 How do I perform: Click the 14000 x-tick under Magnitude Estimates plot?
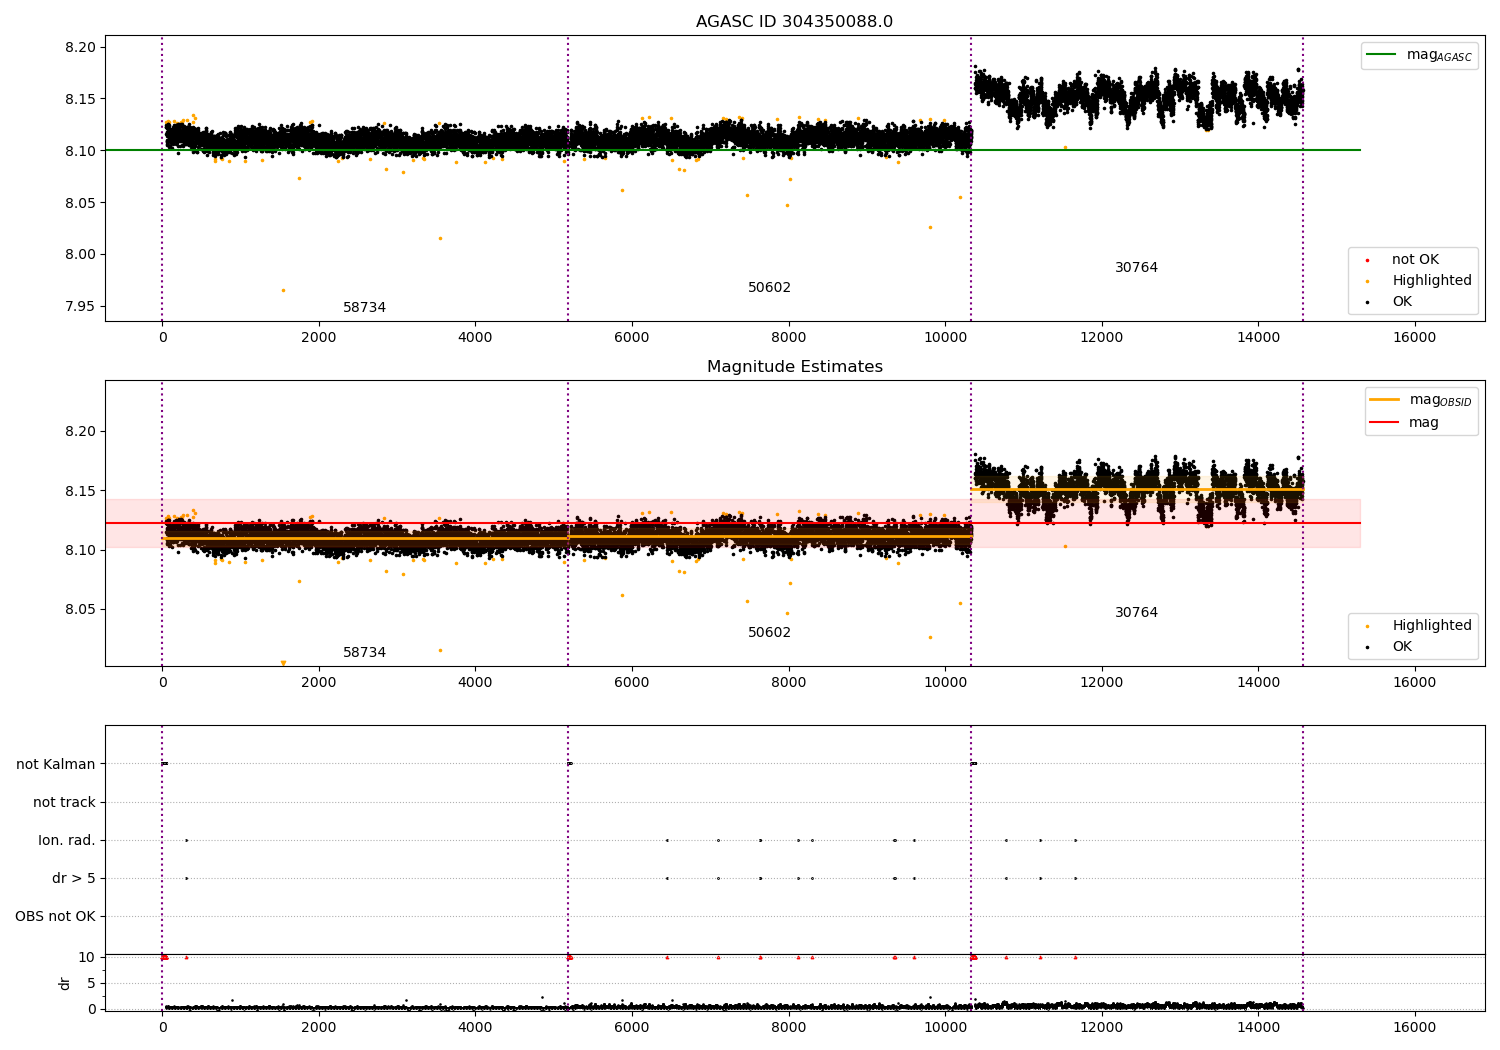click(1258, 683)
